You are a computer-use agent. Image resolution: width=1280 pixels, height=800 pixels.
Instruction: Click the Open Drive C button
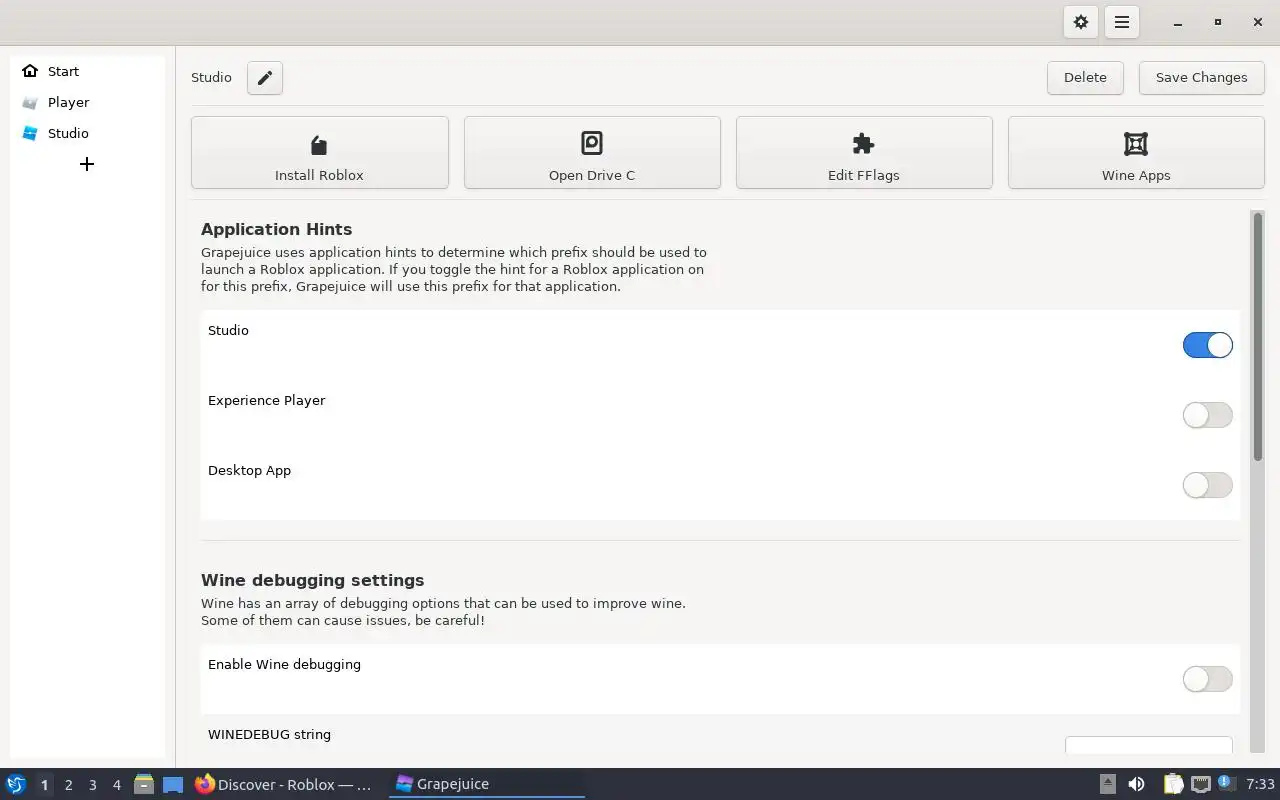[592, 153]
